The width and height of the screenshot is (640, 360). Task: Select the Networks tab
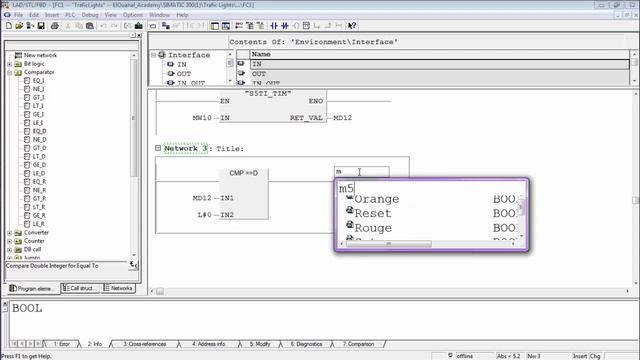(118, 288)
